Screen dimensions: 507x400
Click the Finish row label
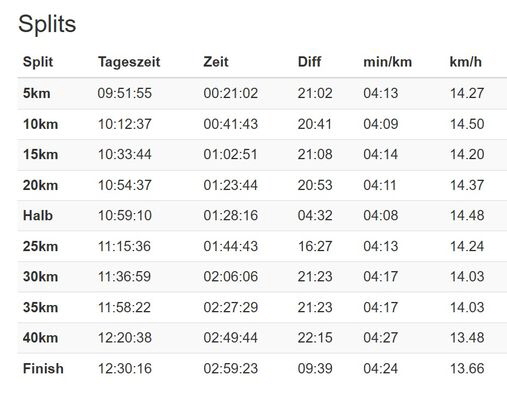click(43, 369)
